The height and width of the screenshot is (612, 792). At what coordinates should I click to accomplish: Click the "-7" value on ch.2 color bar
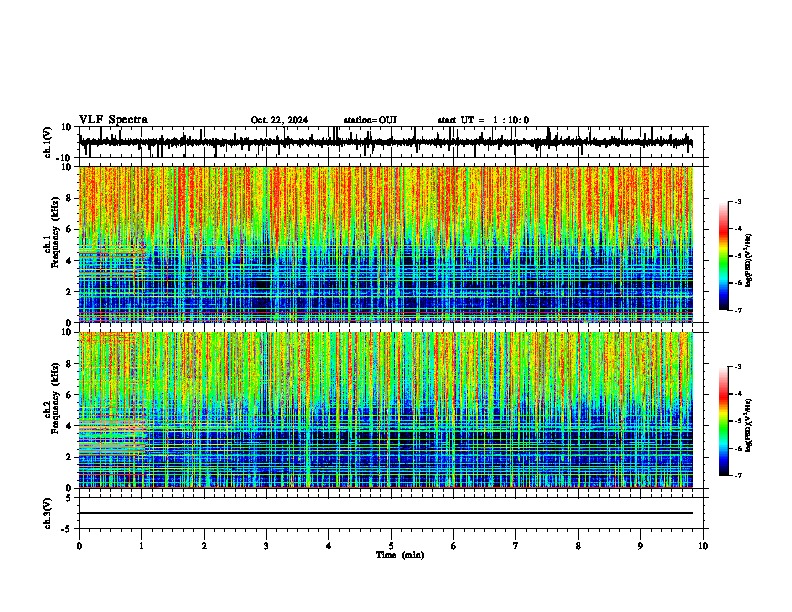(x=737, y=475)
